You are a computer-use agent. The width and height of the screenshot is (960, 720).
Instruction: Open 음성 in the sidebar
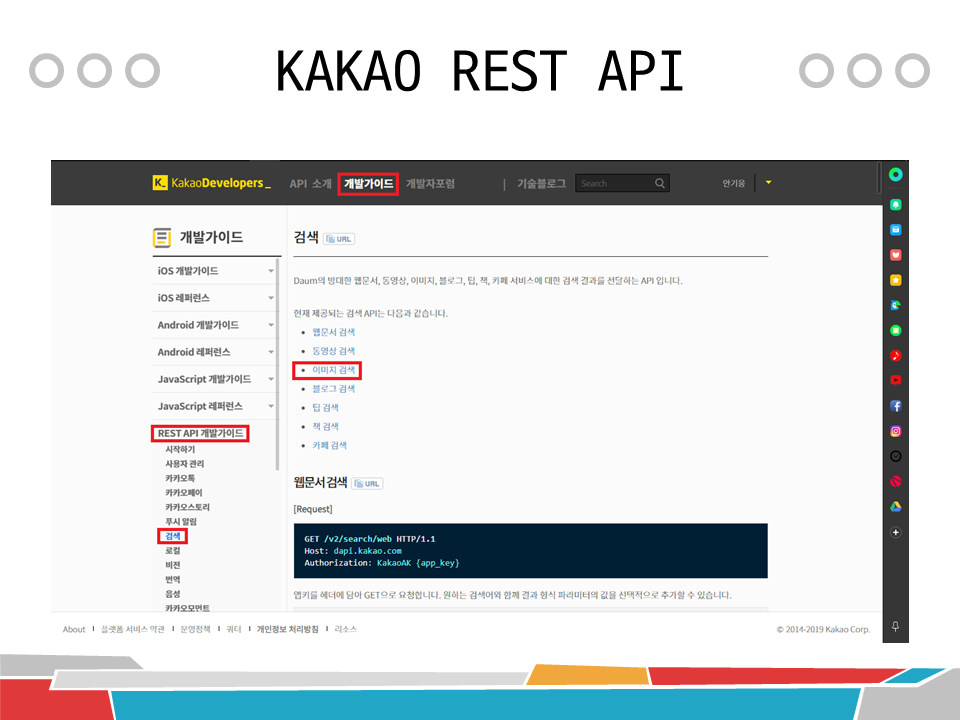[173, 594]
